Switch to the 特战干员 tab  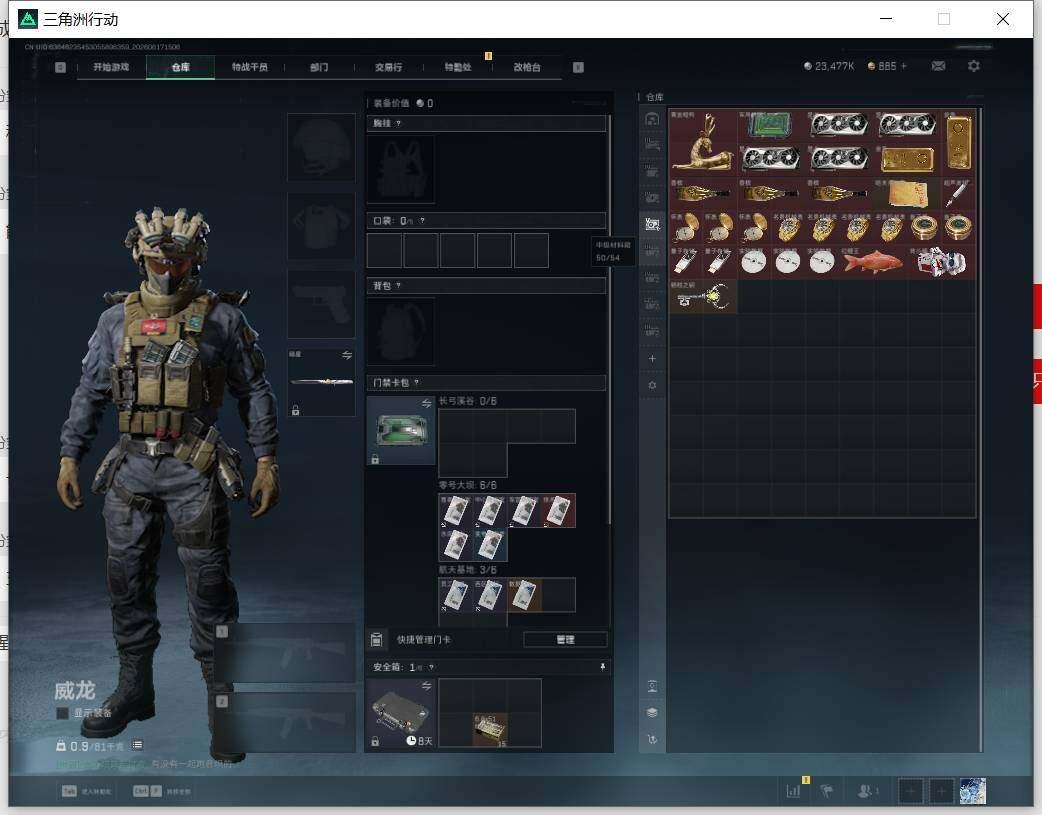[250, 67]
